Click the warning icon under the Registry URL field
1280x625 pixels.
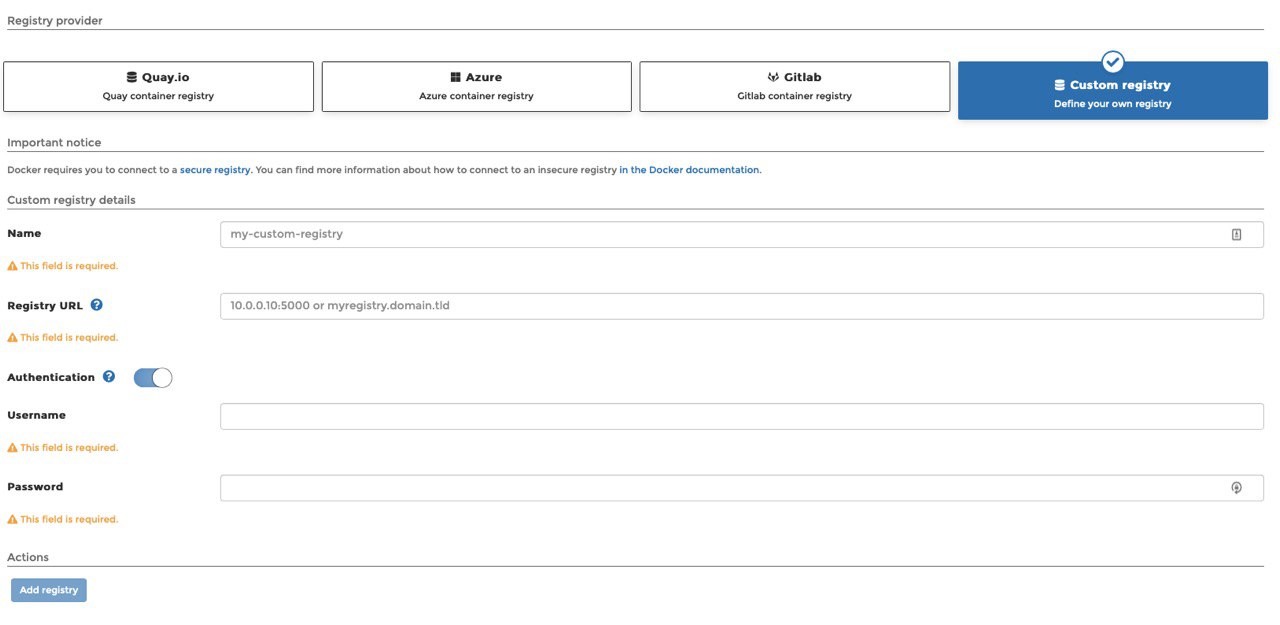[12, 338]
